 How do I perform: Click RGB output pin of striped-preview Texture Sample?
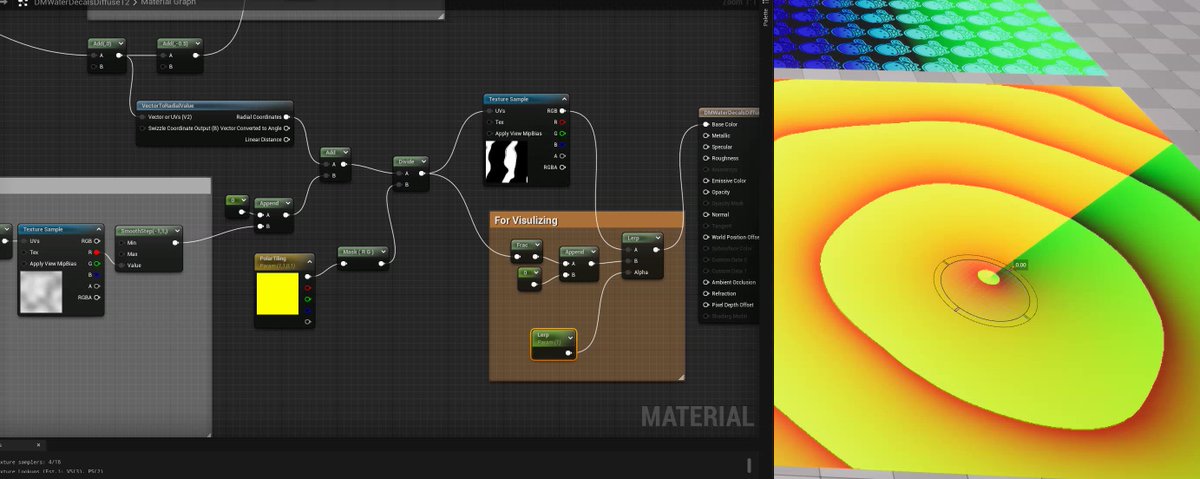click(564, 111)
